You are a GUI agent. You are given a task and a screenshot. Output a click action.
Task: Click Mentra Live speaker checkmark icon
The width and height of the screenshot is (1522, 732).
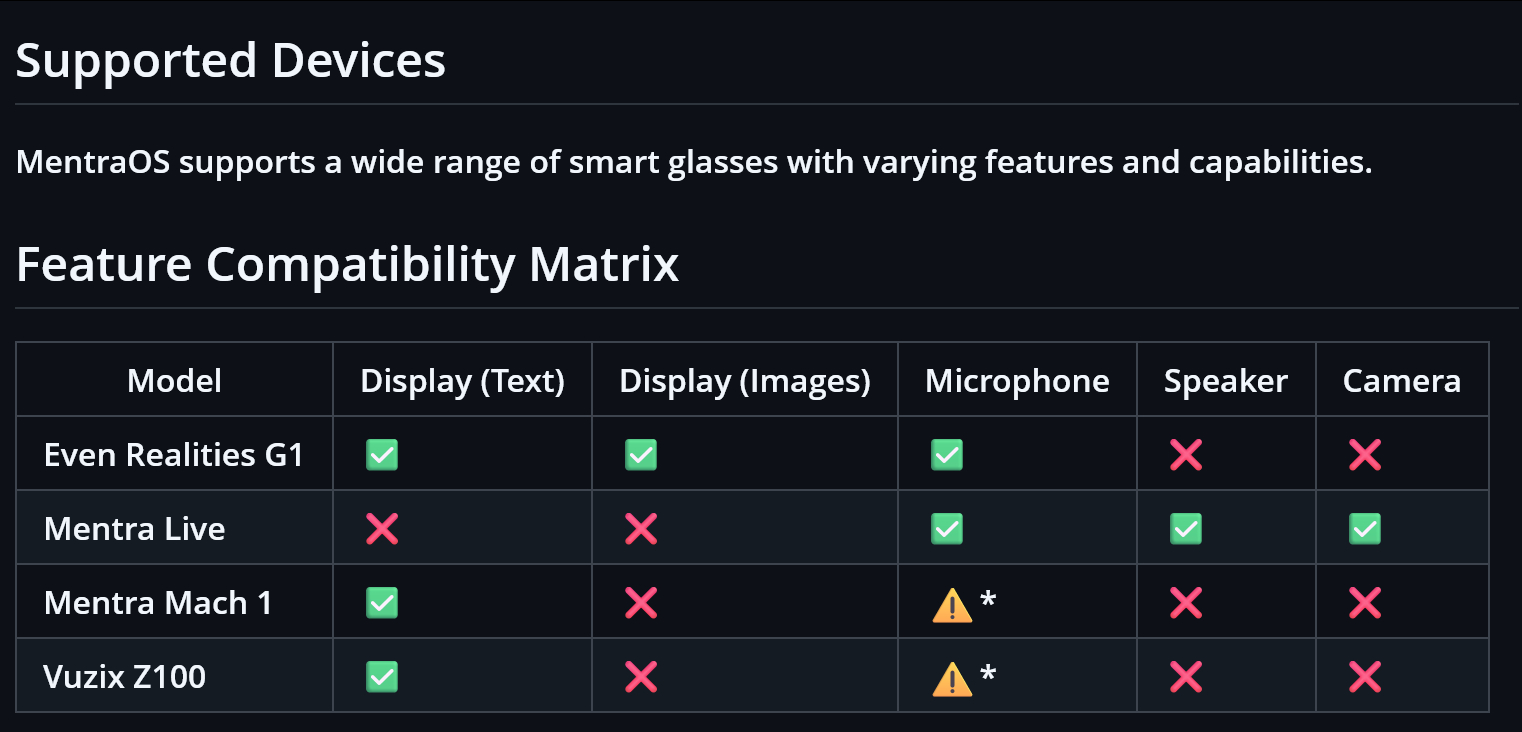[1186, 529]
